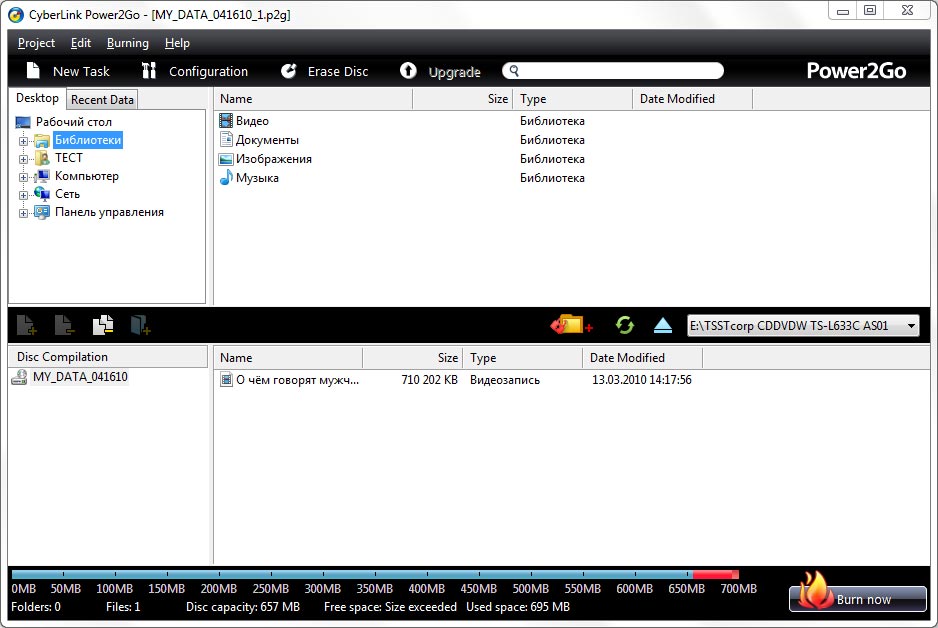Click the New Task label
This screenshot has height=628, width=938.
click(81, 72)
